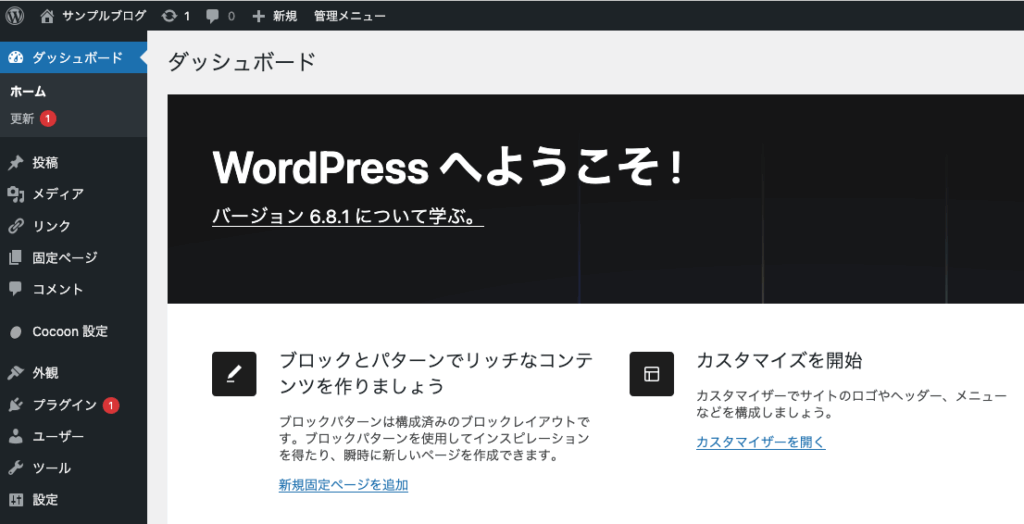Click the ブロックとパターンでリッチなコンテンツ heading
Viewport: 1024px width, 524px height.
pyautogui.click(x=436, y=373)
